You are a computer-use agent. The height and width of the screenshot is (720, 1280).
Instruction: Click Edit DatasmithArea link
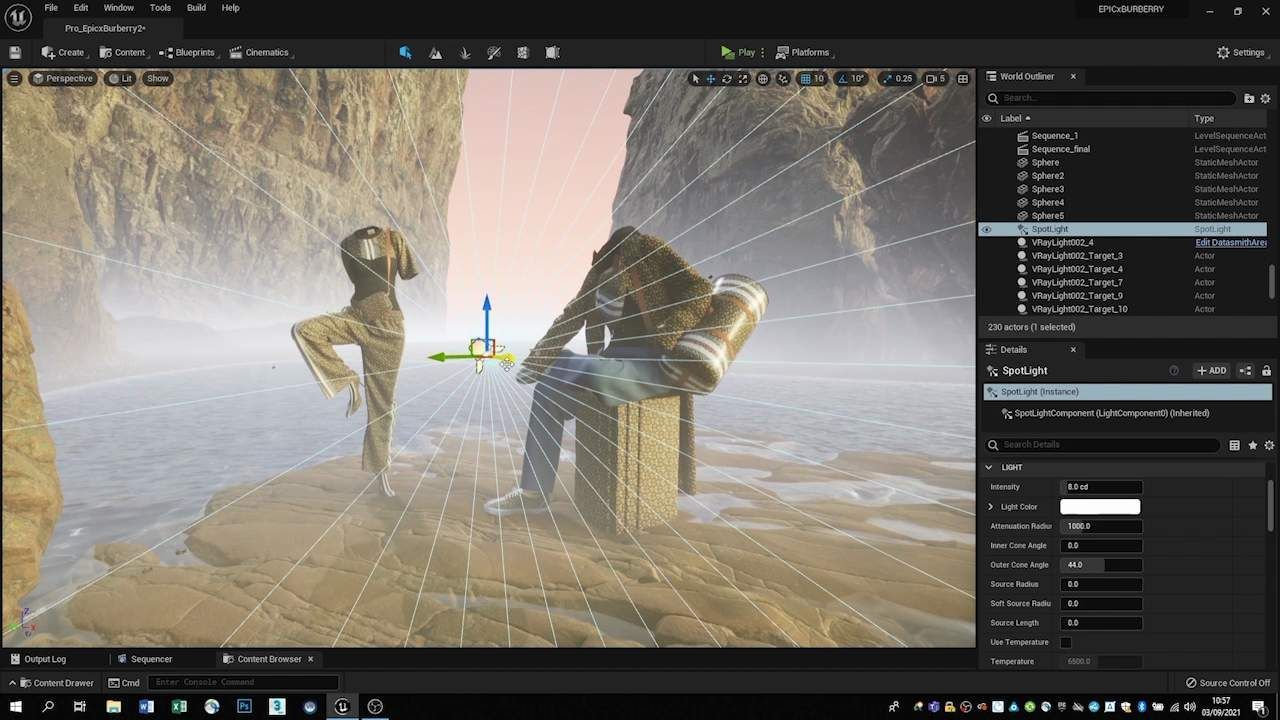(1231, 242)
